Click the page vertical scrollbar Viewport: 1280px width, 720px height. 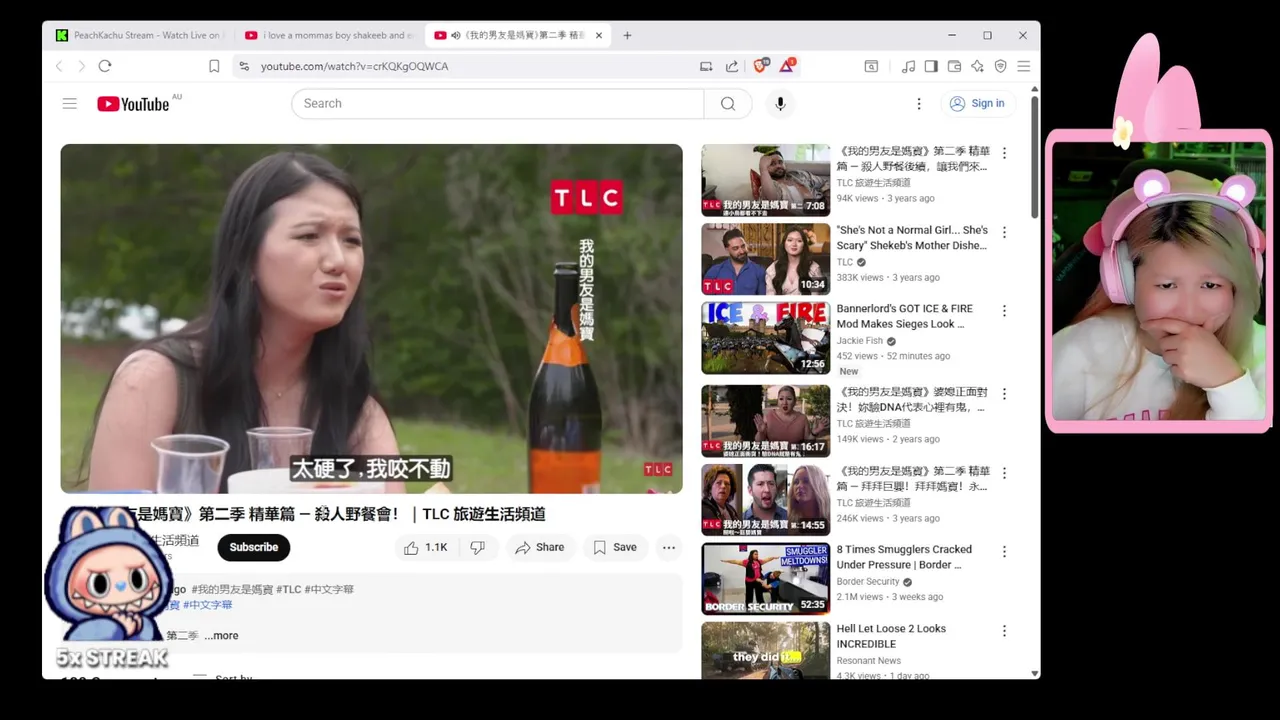[x=1035, y=157]
